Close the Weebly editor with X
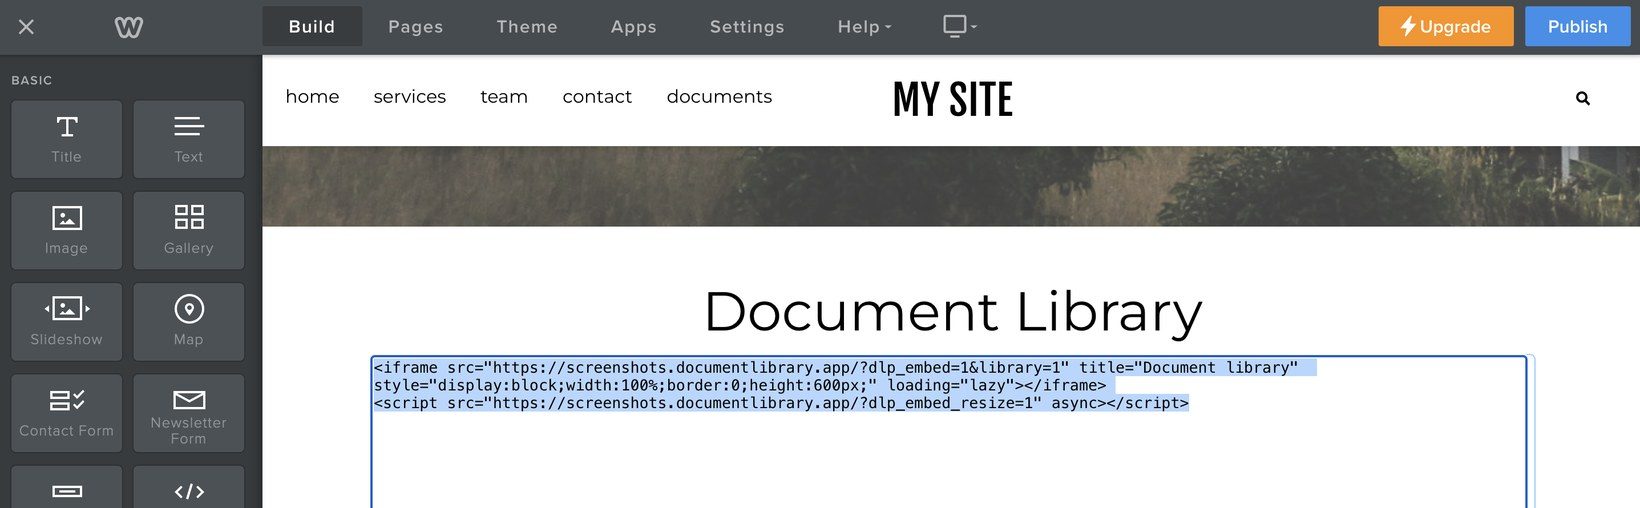 (x=27, y=27)
